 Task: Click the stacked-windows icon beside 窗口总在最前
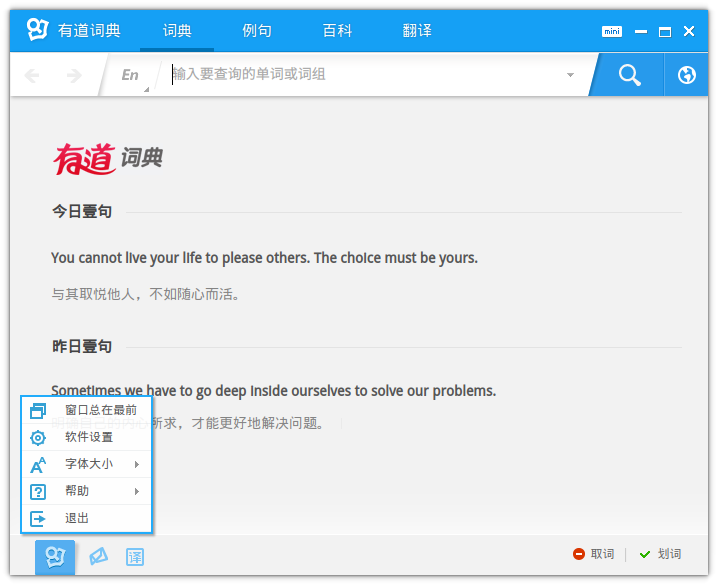tap(38, 411)
